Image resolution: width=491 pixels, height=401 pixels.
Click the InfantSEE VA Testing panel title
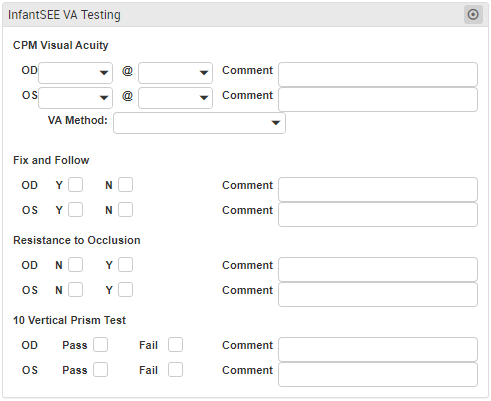point(64,15)
